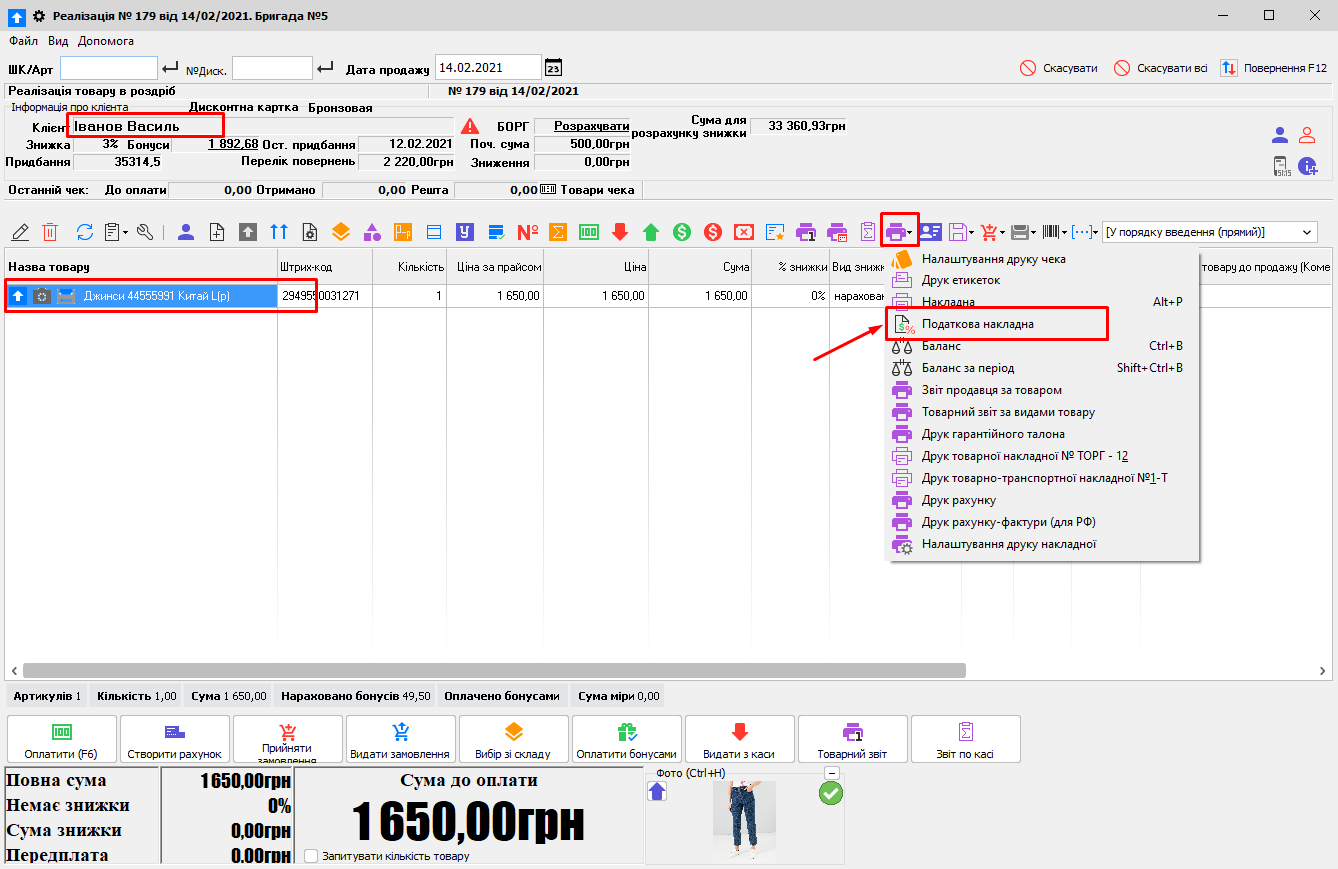Click 'Скасувати всі' button
1338x869 pixels.
[1160, 68]
